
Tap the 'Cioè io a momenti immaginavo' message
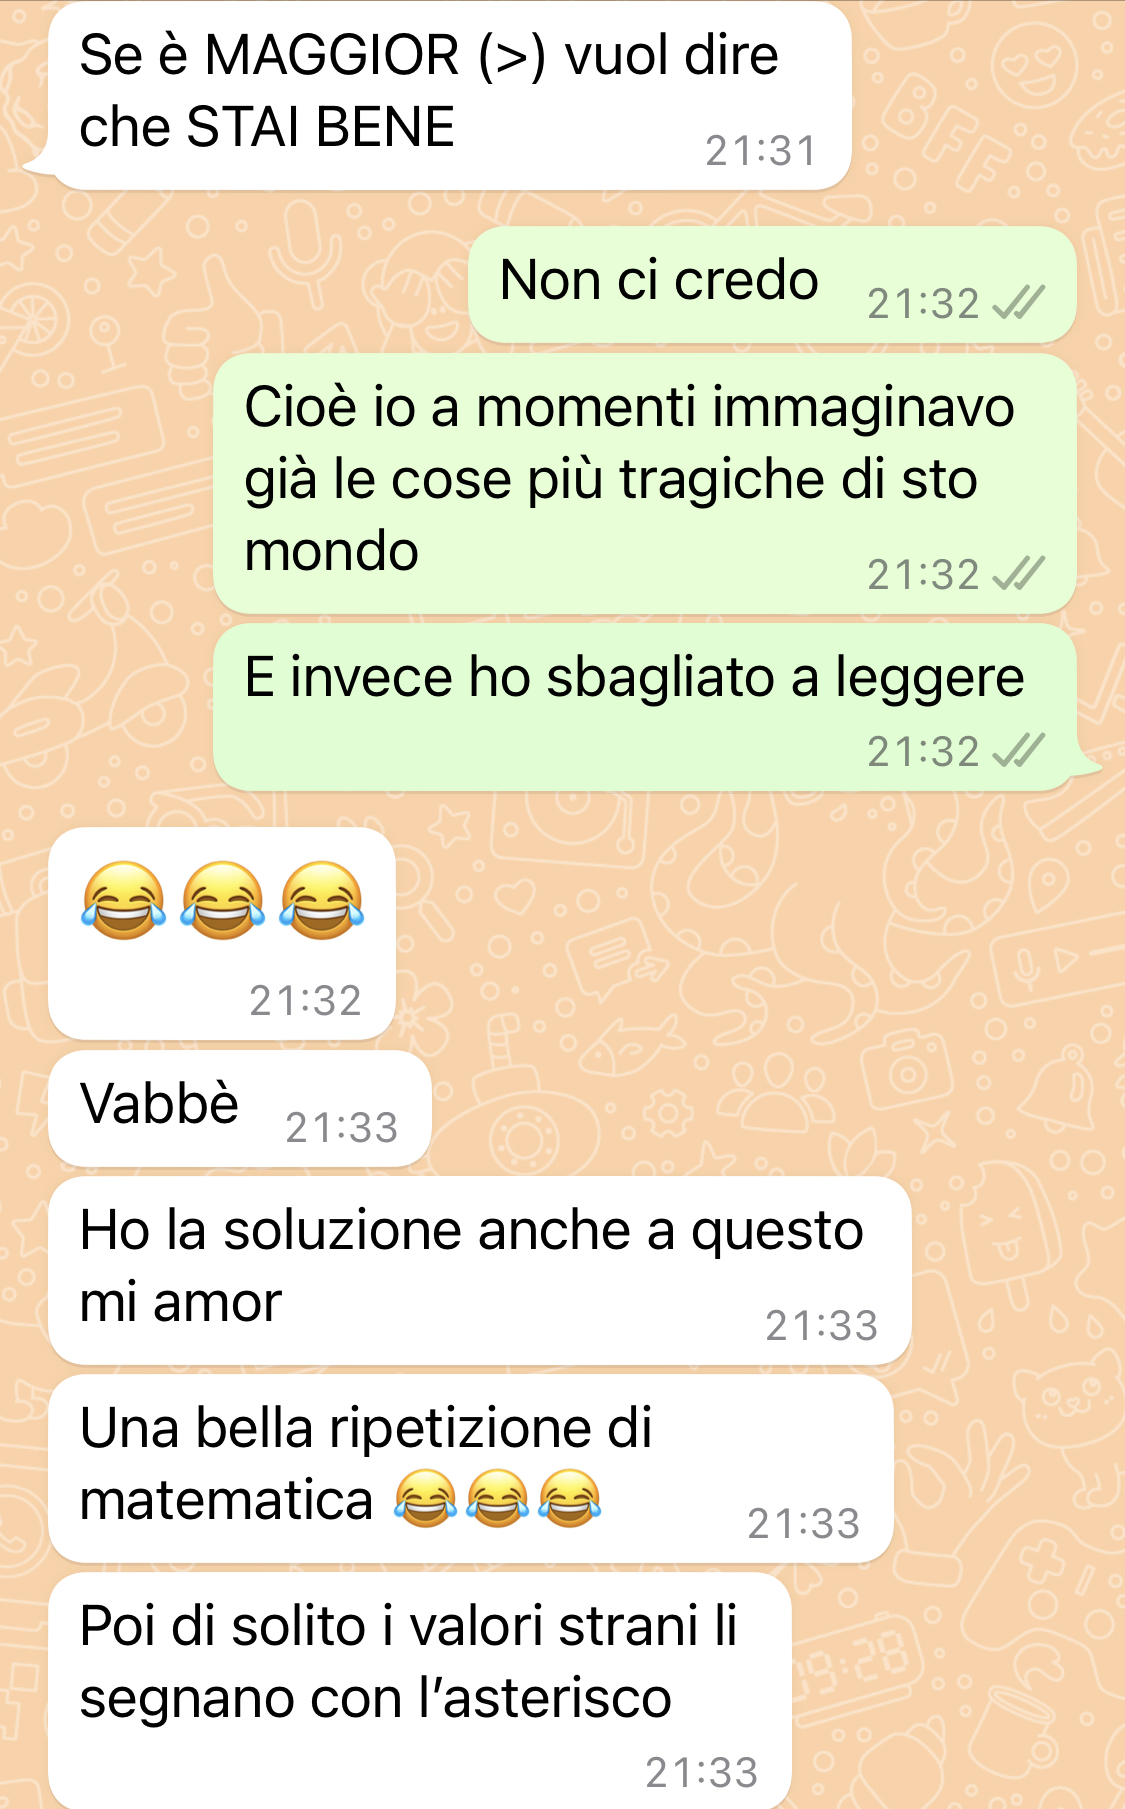coord(645,484)
